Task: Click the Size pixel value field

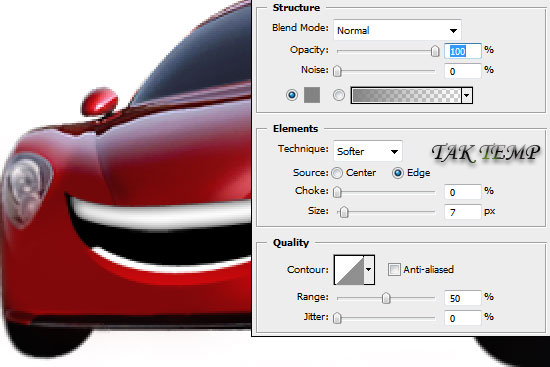Action: [x=463, y=212]
